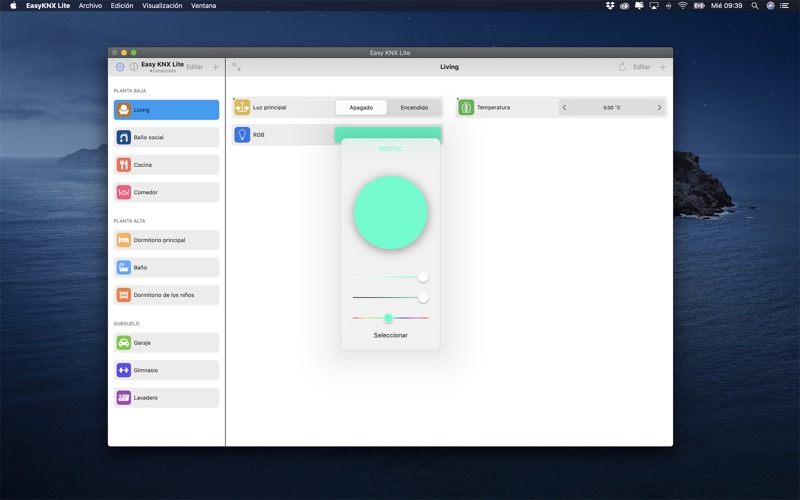Click the brightness slider handle in color popup
800x500 pixels.
(423, 297)
